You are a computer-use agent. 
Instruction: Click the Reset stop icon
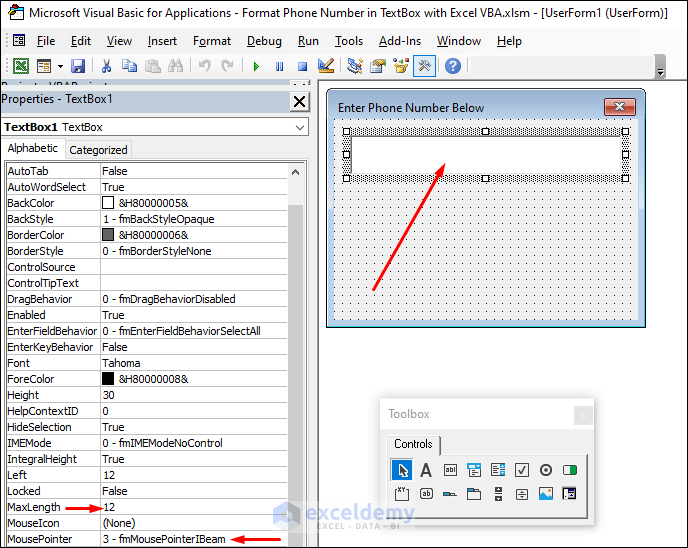[302, 67]
